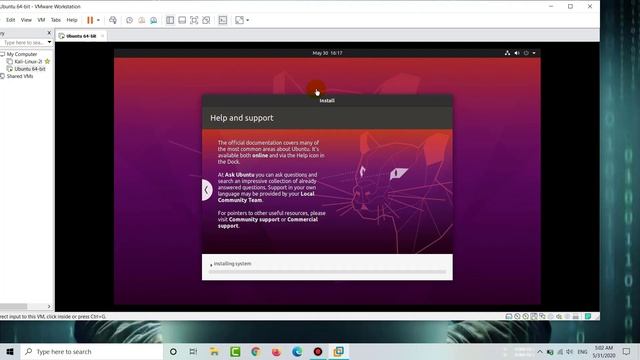
Task: Click the Ubuntu network status icon
Action: pos(507,53)
